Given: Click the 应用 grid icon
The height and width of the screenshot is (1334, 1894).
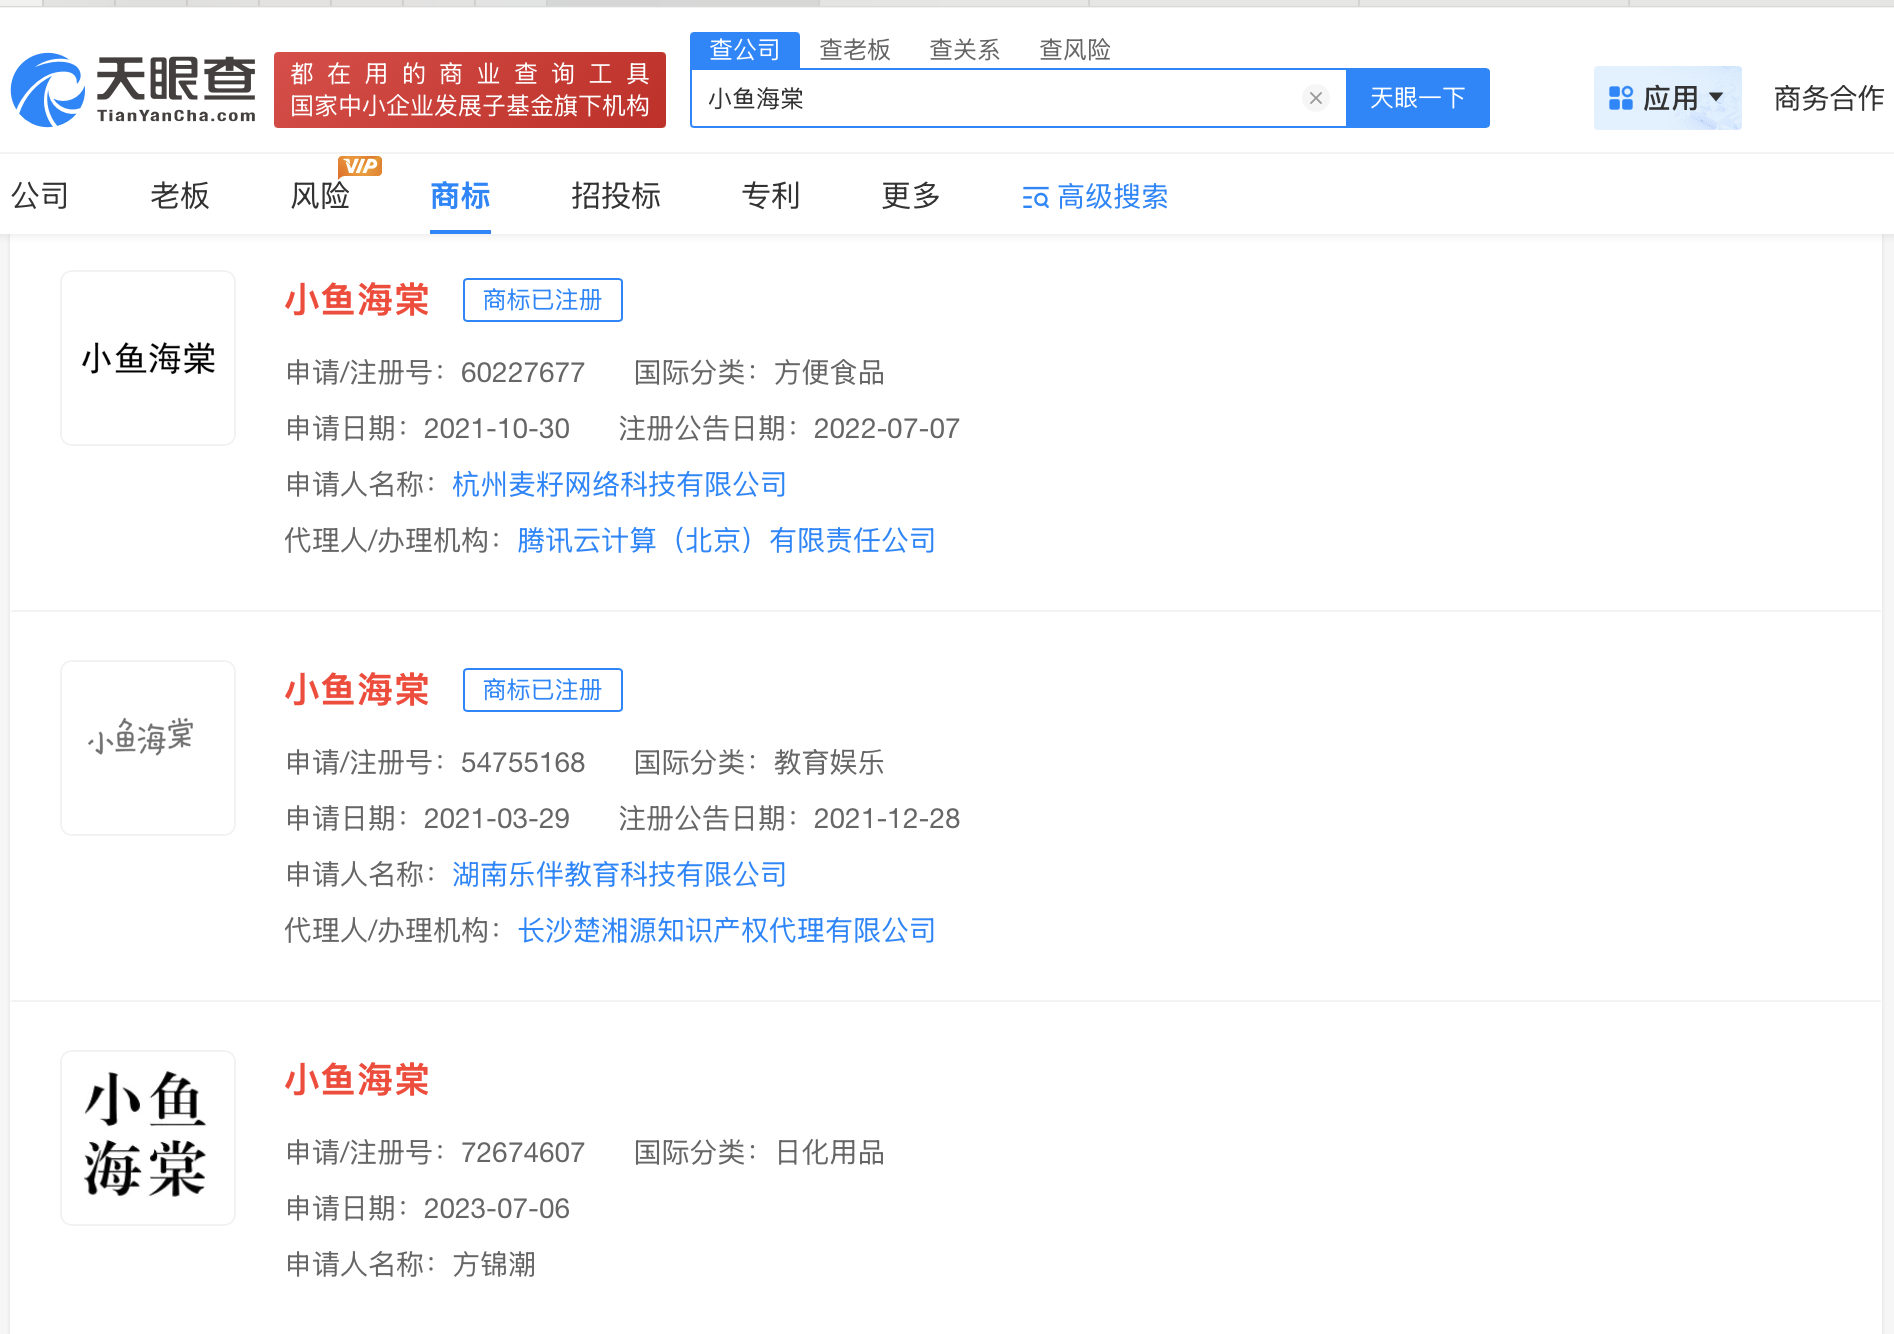Looking at the screenshot, I should pos(1620,98).
